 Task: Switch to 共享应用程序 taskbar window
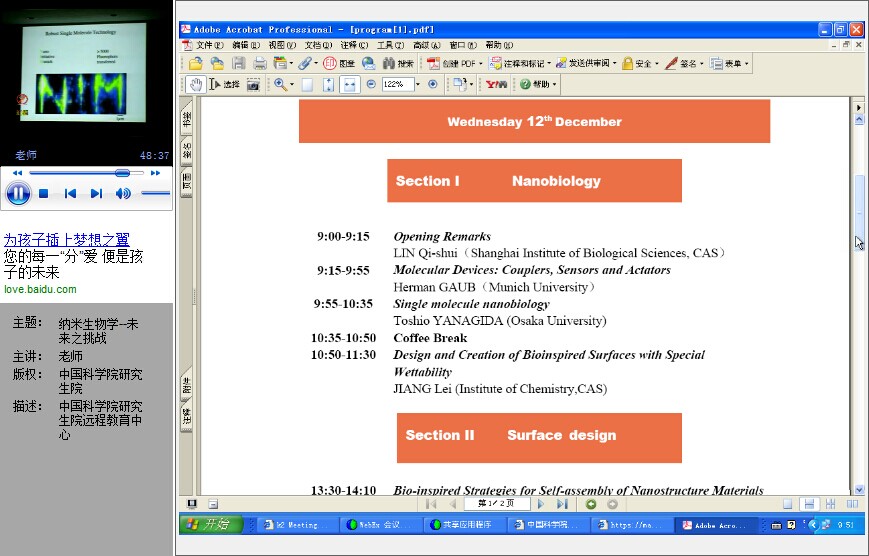tap(464, 524)
